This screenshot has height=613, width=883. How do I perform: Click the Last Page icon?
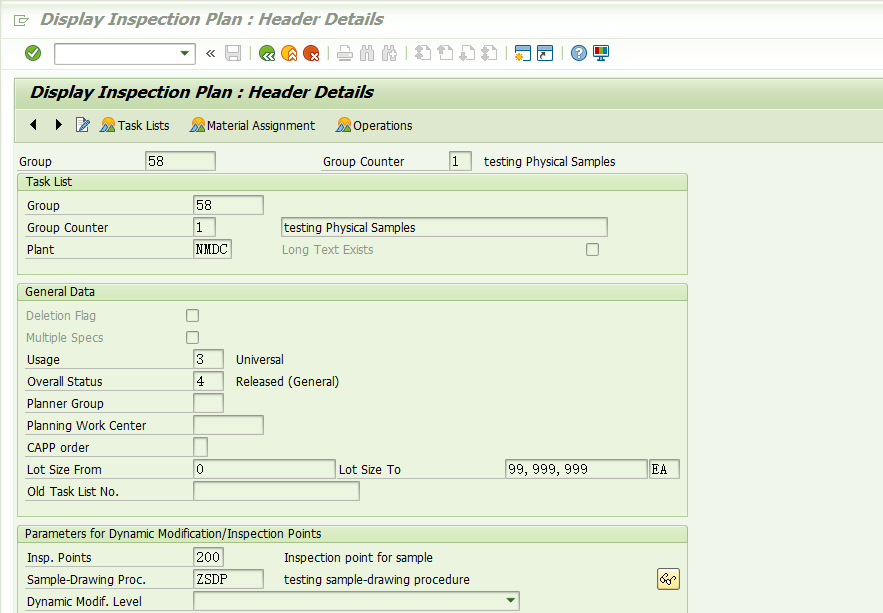click(489, 53)
